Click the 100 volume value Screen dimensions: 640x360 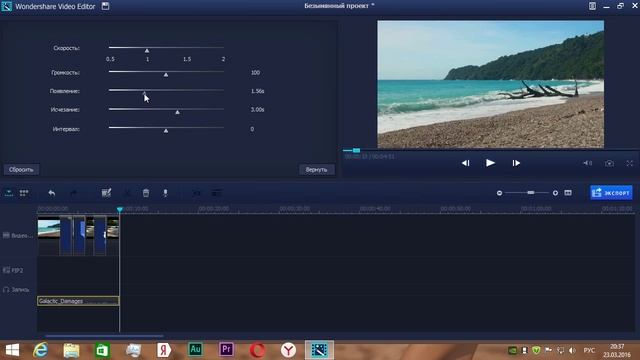point(255,73)
